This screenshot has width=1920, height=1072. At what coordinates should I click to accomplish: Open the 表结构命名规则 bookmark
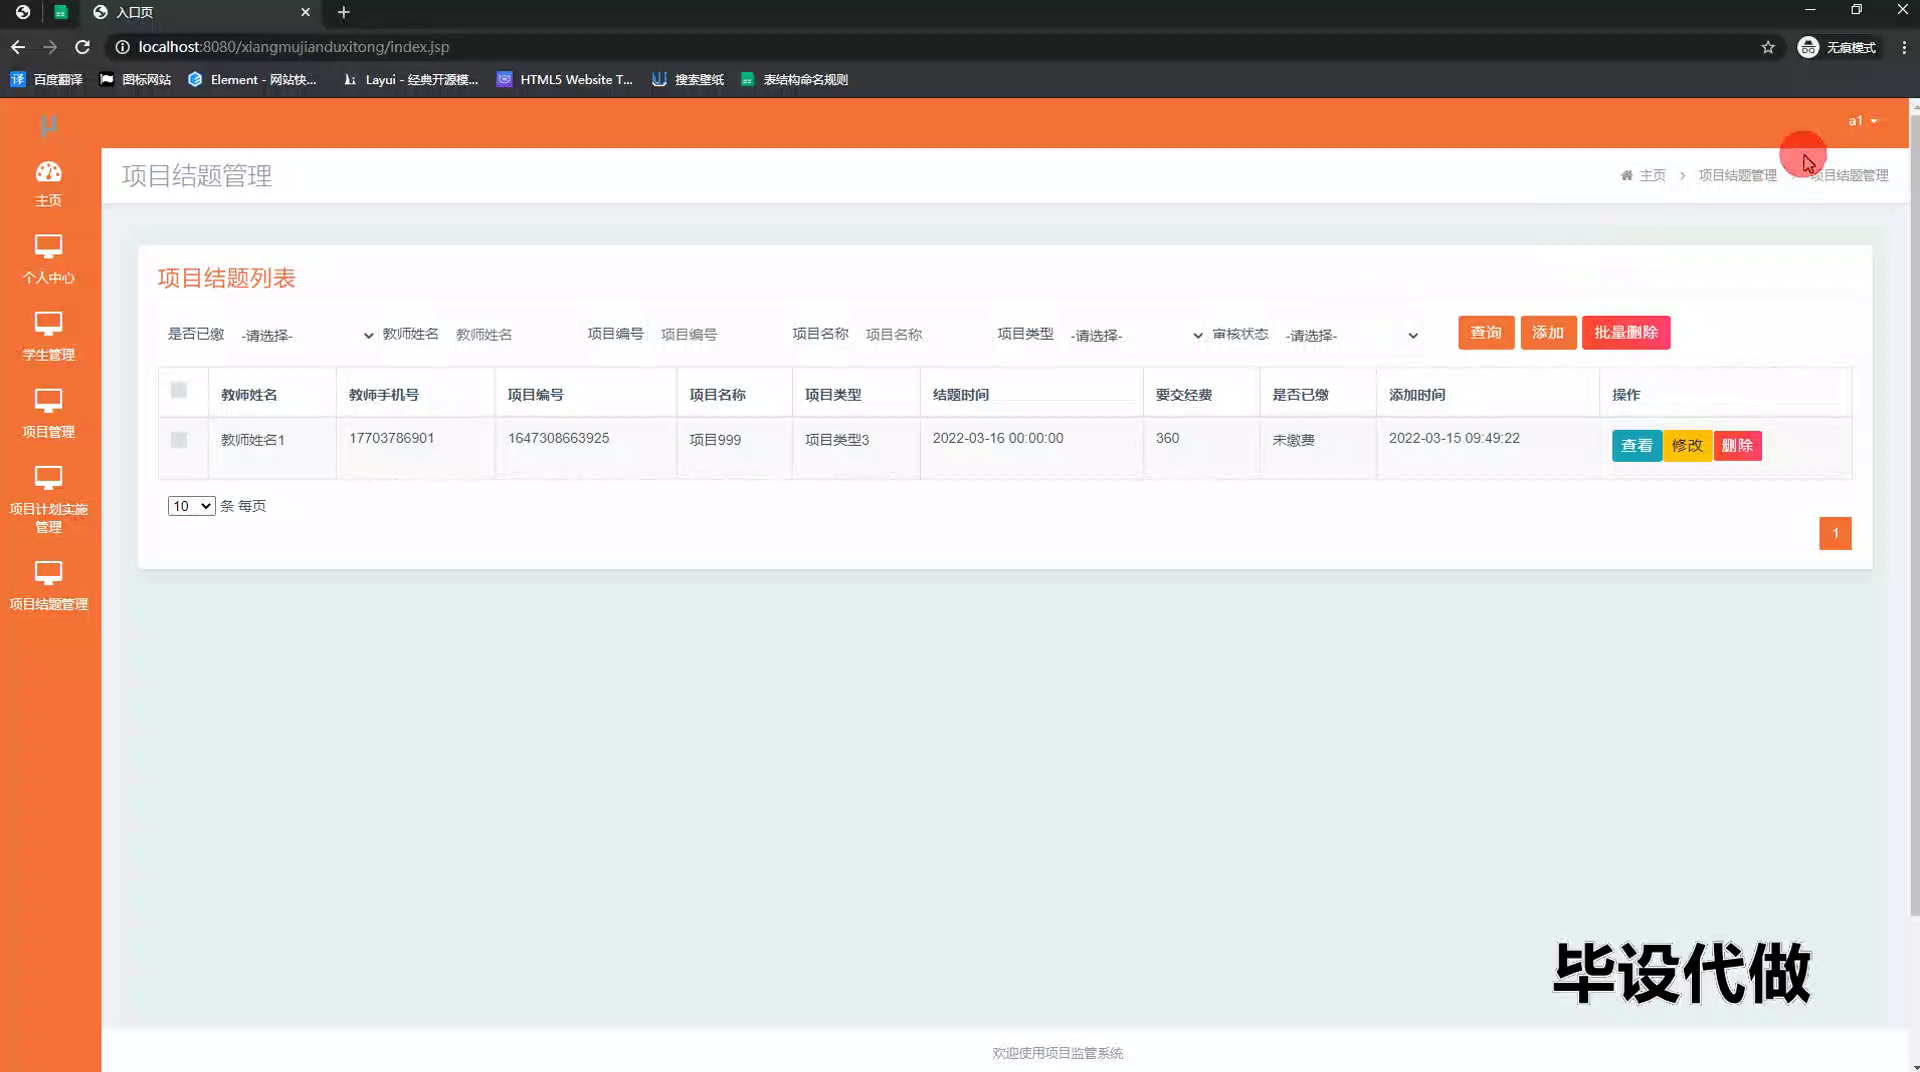coord(794,79)
